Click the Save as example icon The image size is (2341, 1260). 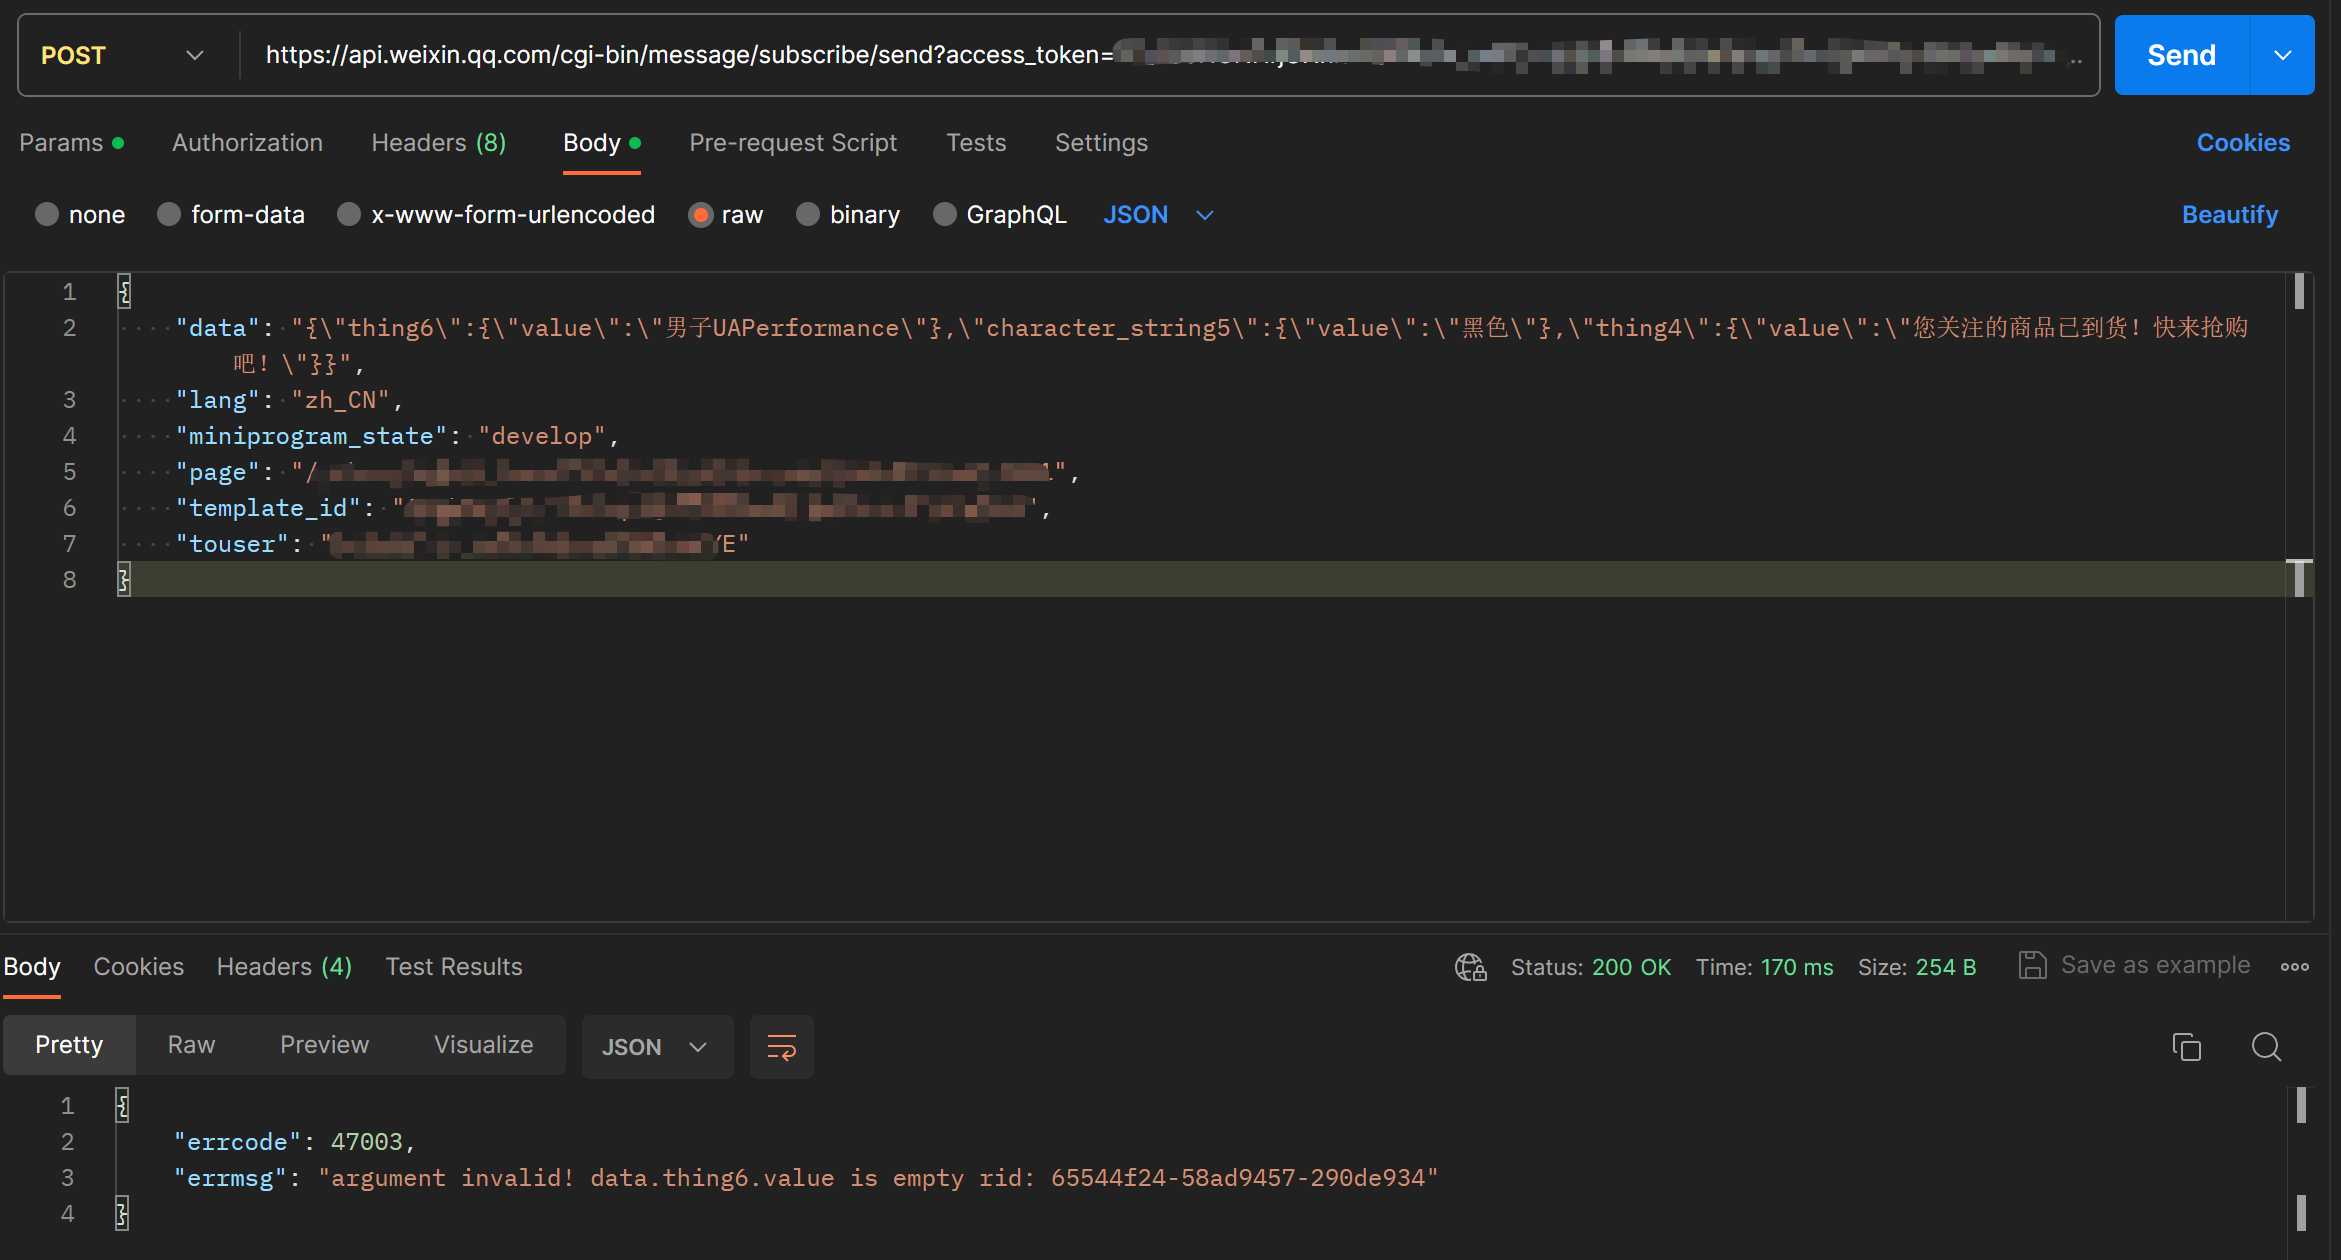(2032, 965)
